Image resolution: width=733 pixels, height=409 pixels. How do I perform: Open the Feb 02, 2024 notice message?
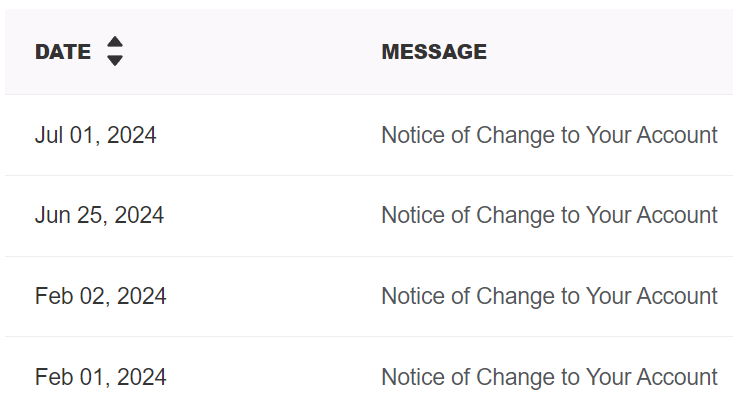[x=549, y=296]
